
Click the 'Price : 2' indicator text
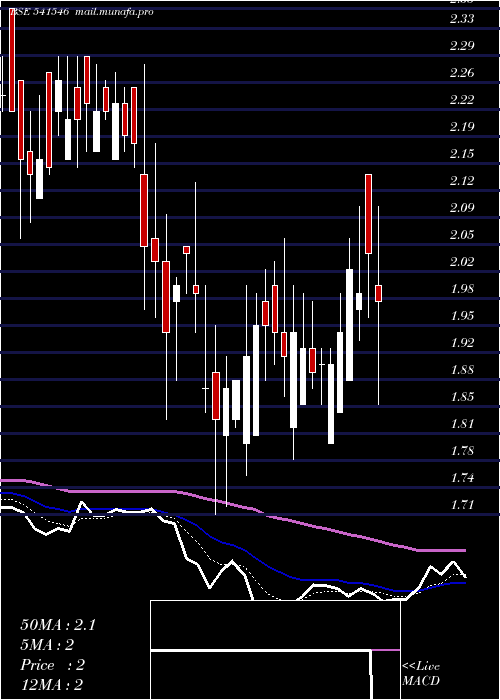pos(52,665)
